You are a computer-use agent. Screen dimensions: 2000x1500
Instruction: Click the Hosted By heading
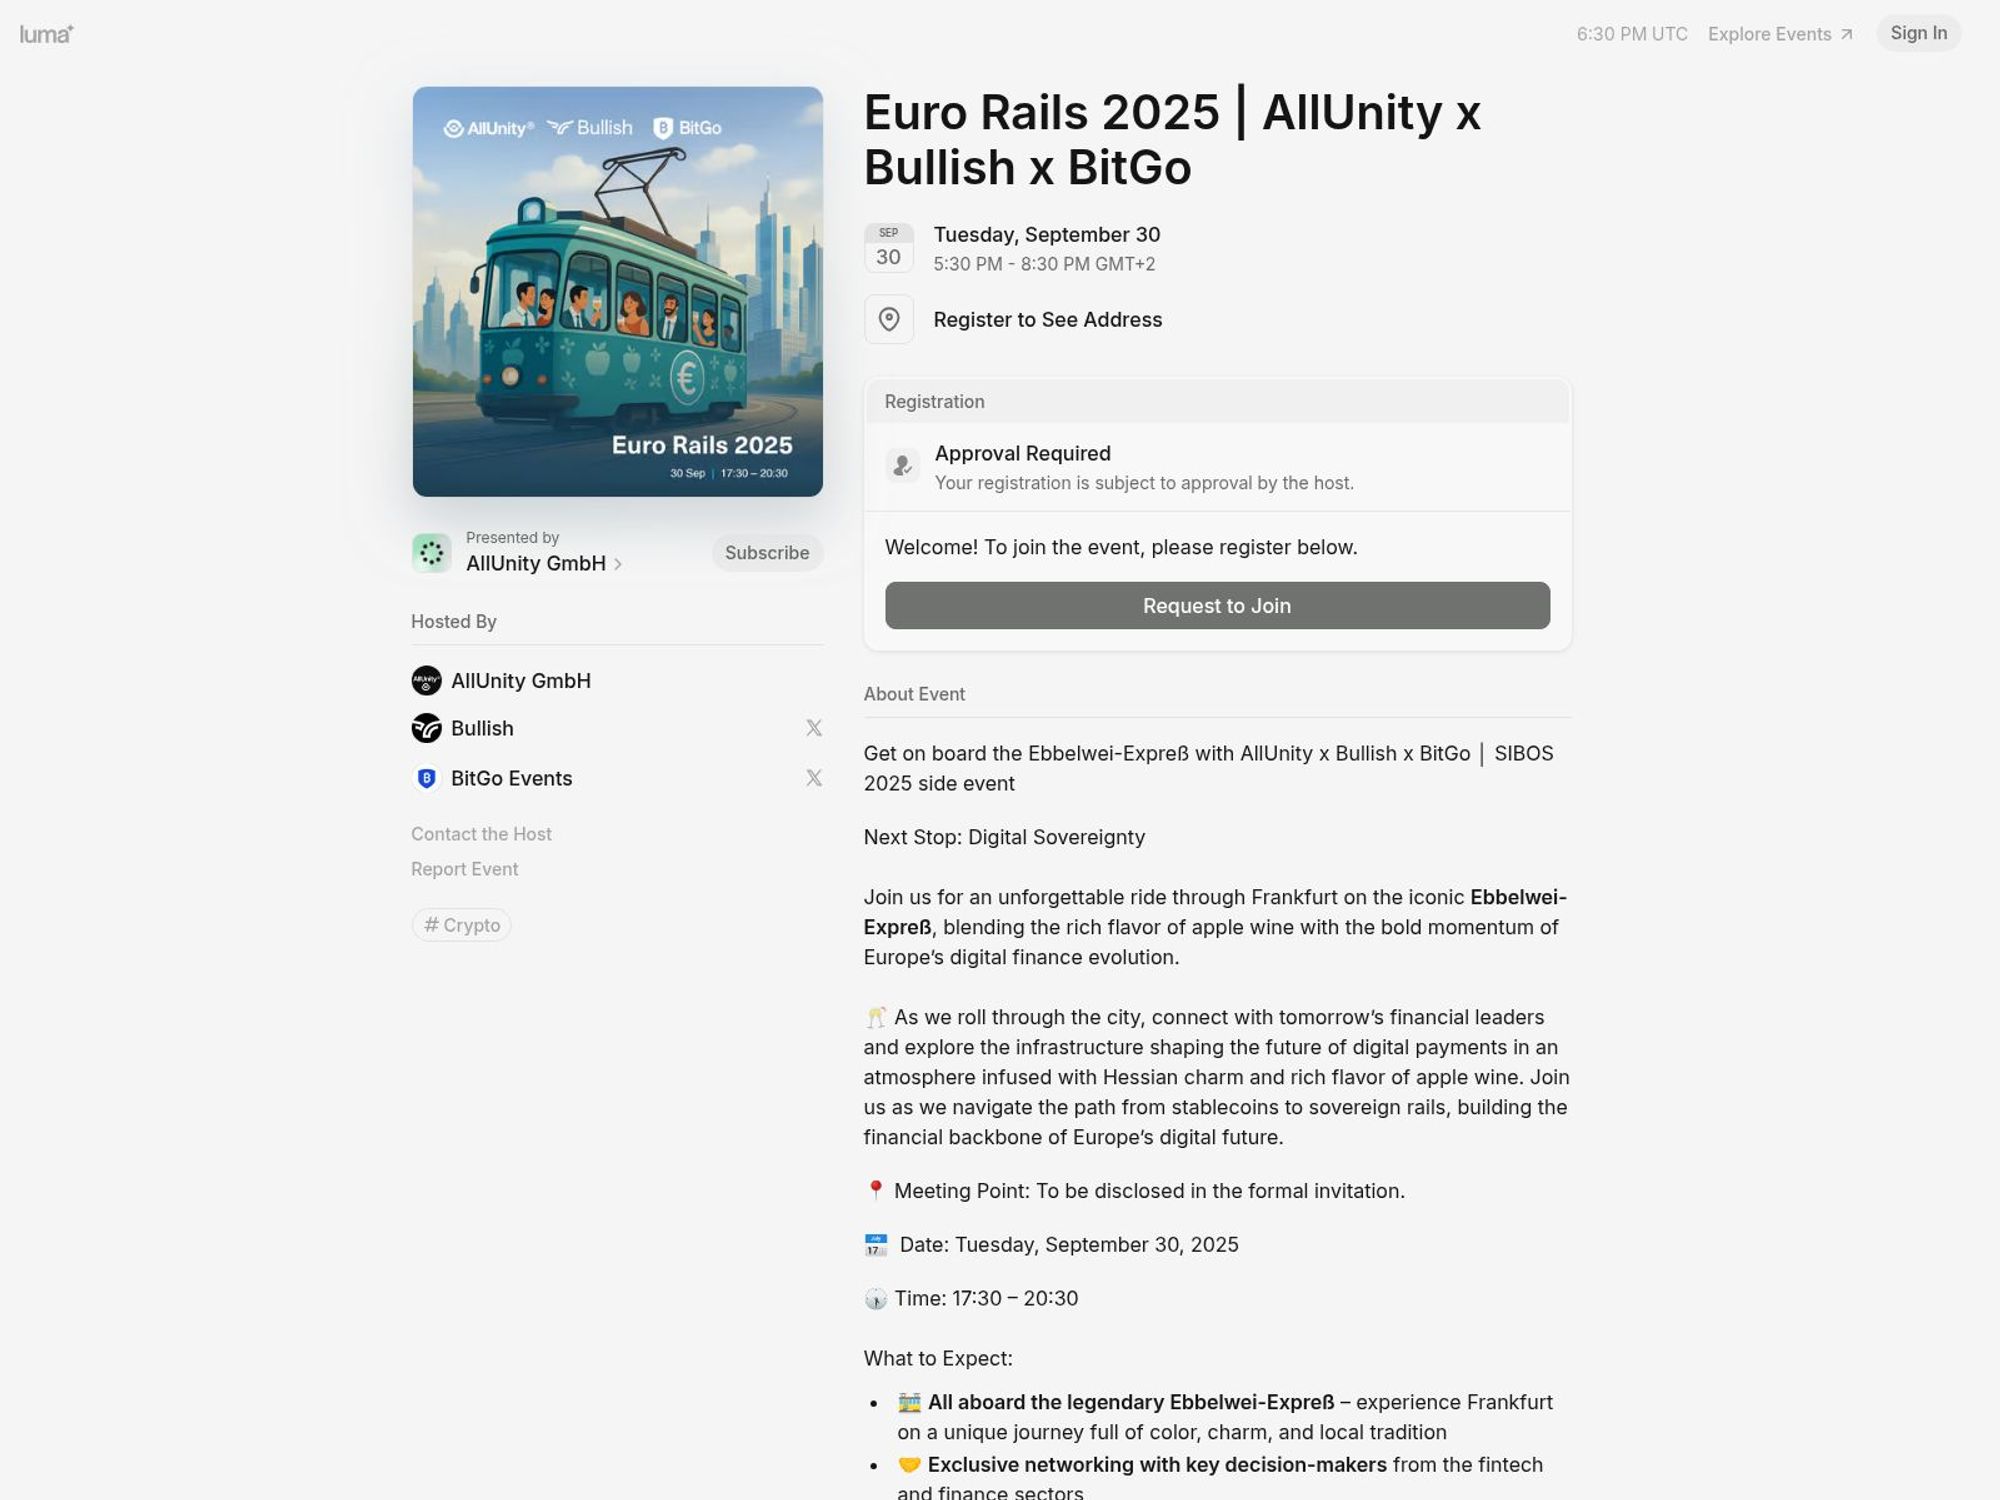[453, 621]
